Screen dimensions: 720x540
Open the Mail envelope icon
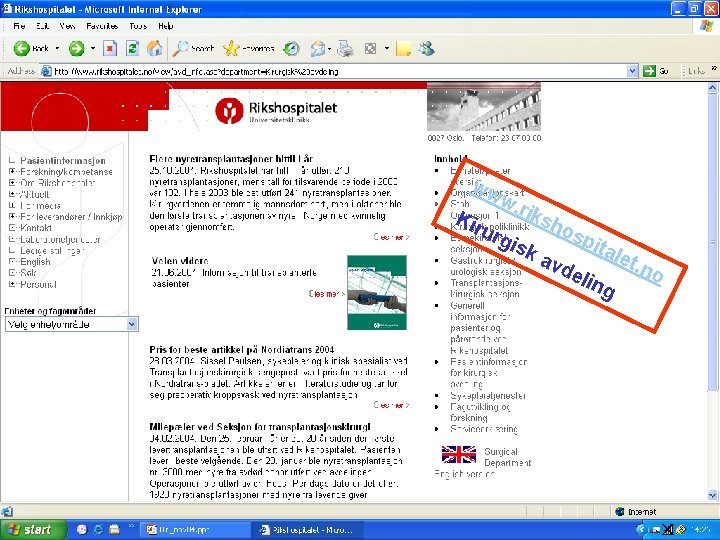pyautogui.click(x=317, y=48)
